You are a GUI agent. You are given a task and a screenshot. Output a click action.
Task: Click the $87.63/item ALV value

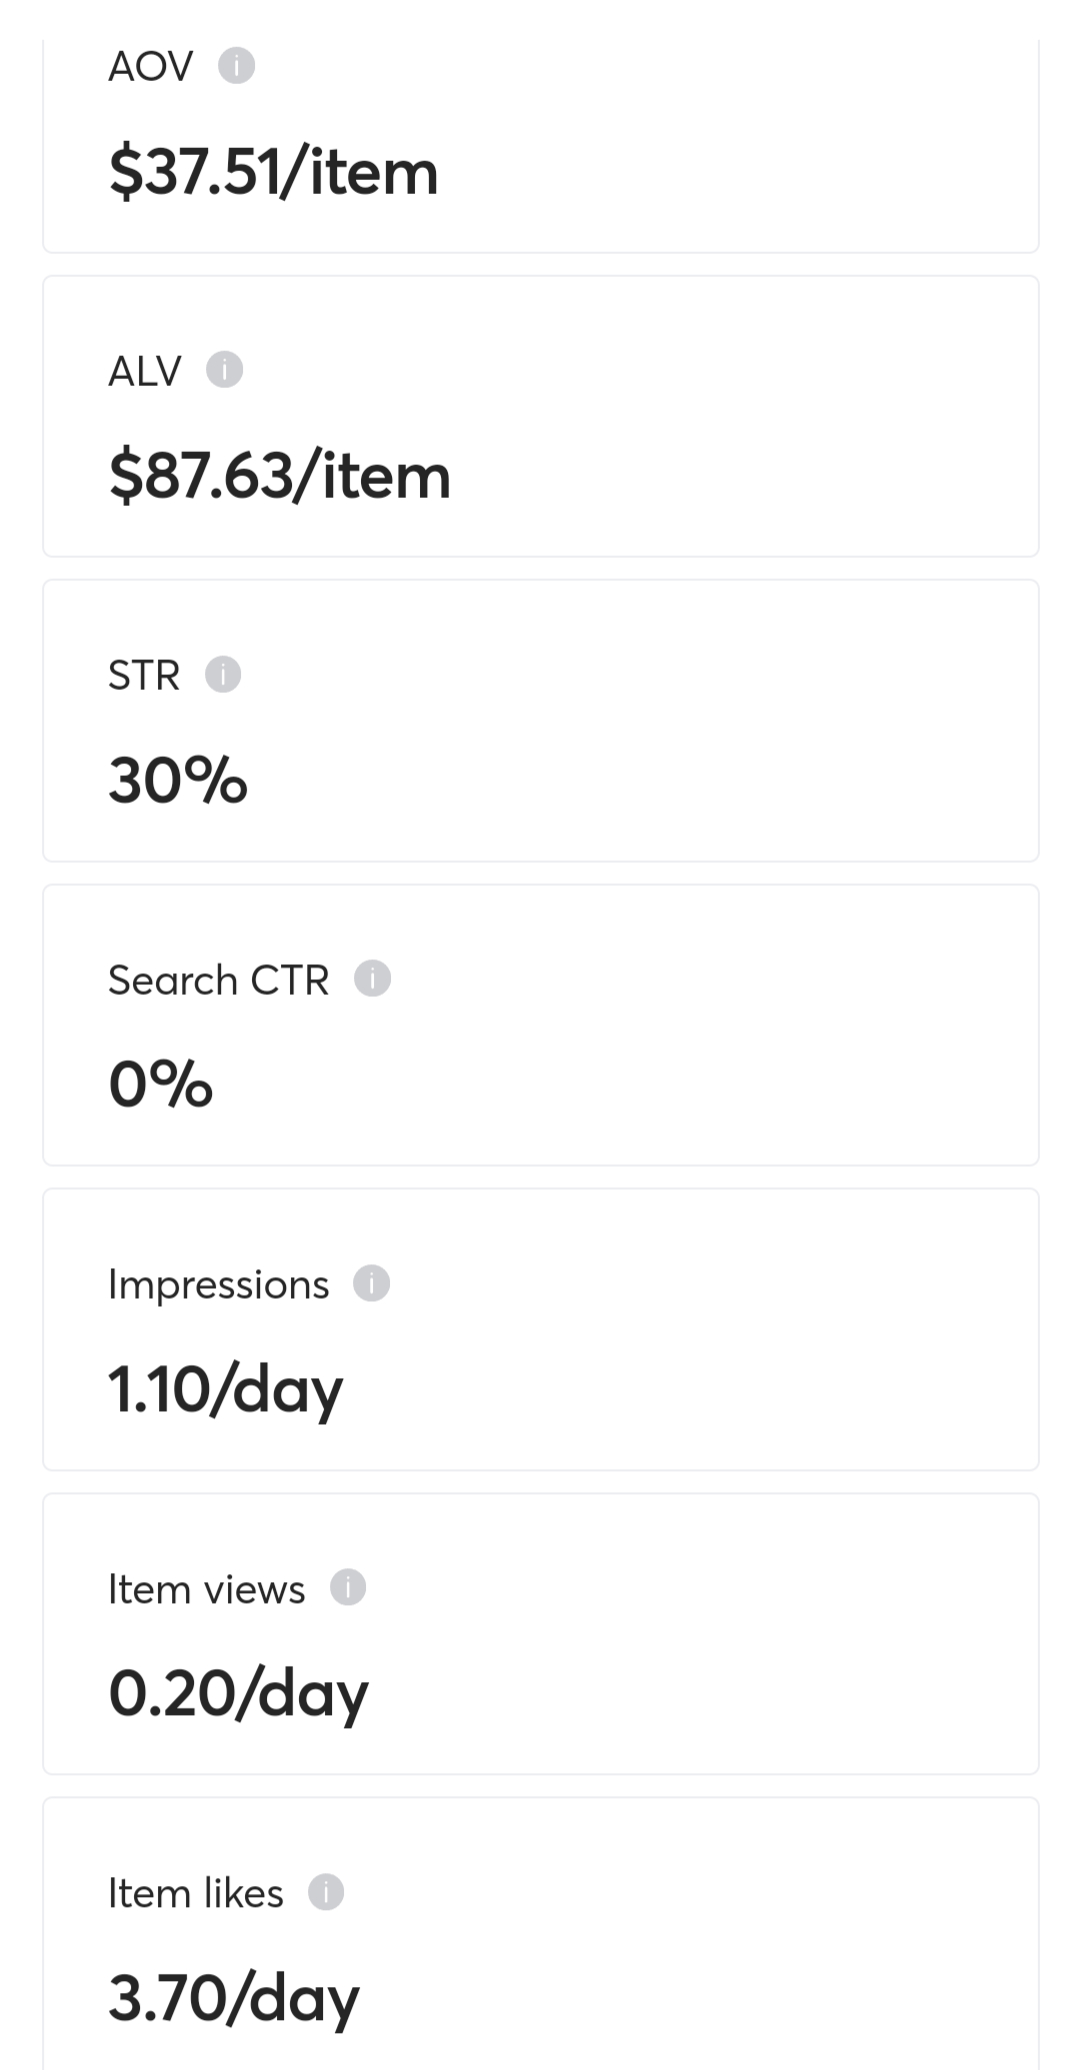[x=280, y=476]
